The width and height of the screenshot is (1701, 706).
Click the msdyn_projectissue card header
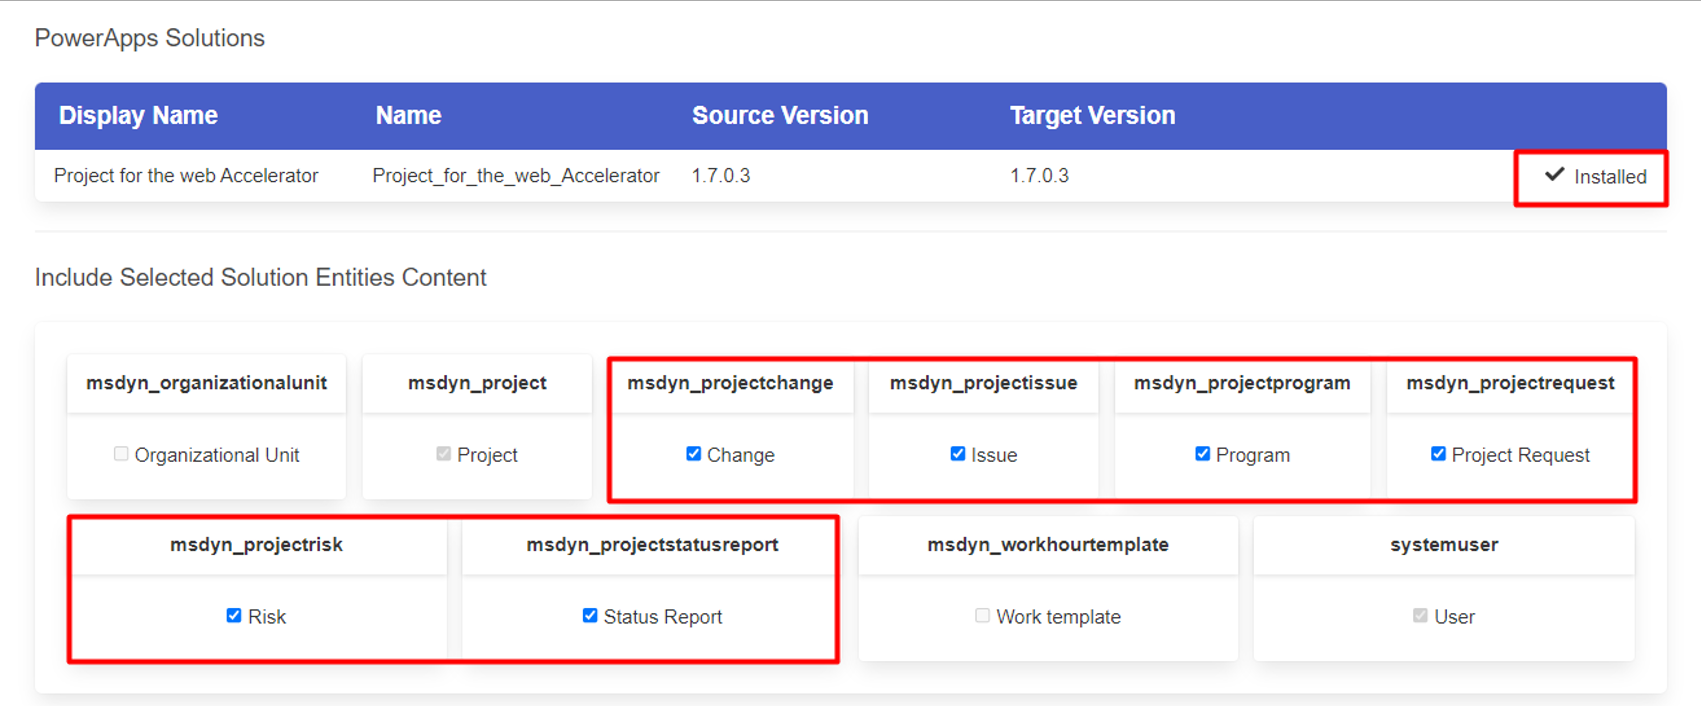(x=984, y=383)
